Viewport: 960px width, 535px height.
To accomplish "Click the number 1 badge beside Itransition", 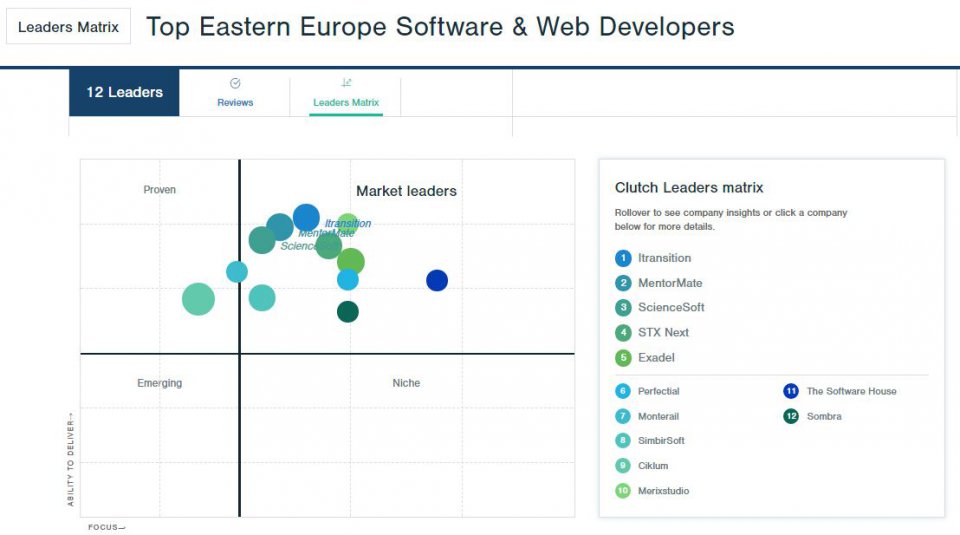I will click(623, 258).
